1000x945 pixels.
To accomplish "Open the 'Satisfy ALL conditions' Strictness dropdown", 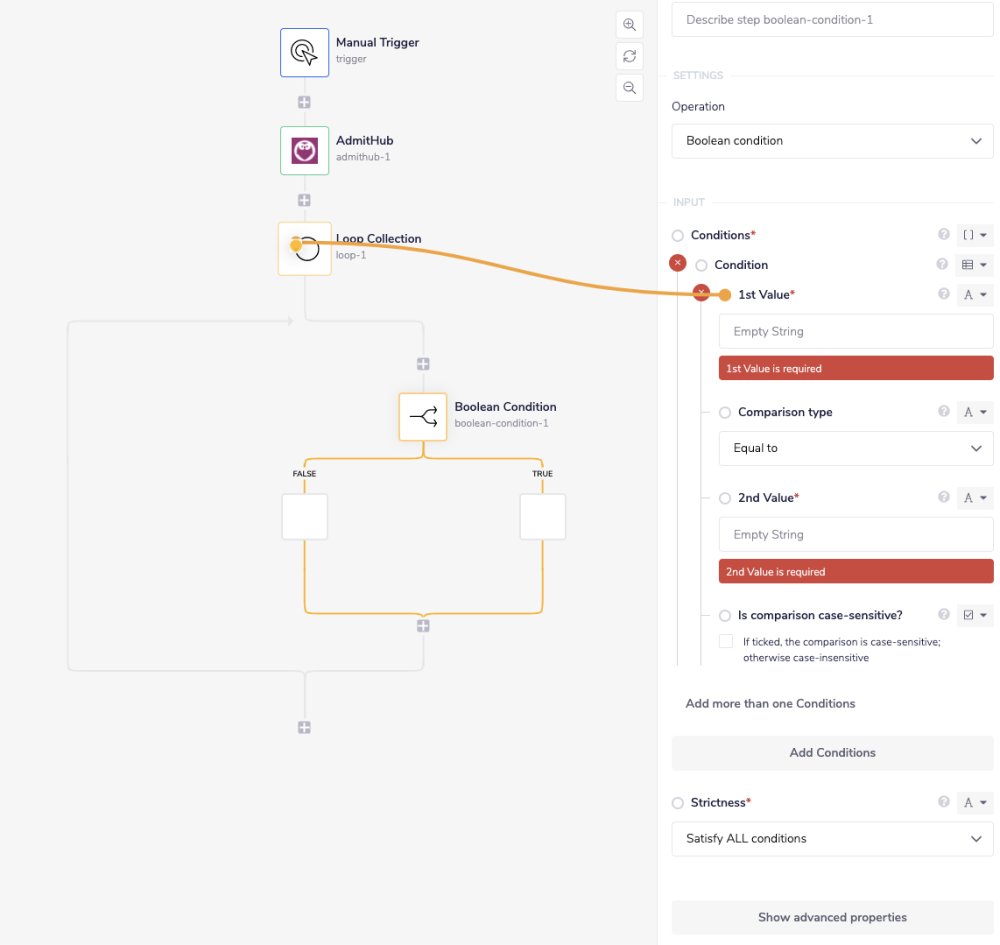I will [832, 839].
